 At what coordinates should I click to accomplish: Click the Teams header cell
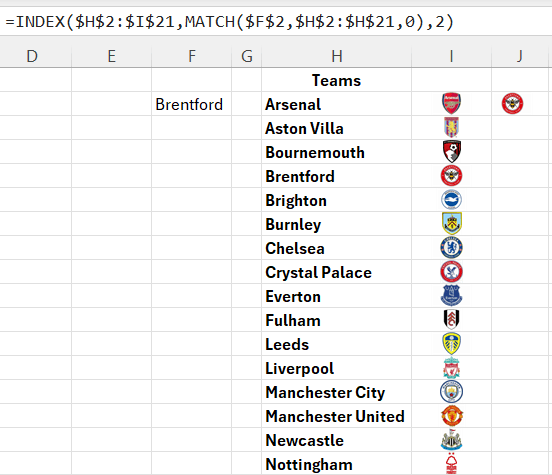337,80
